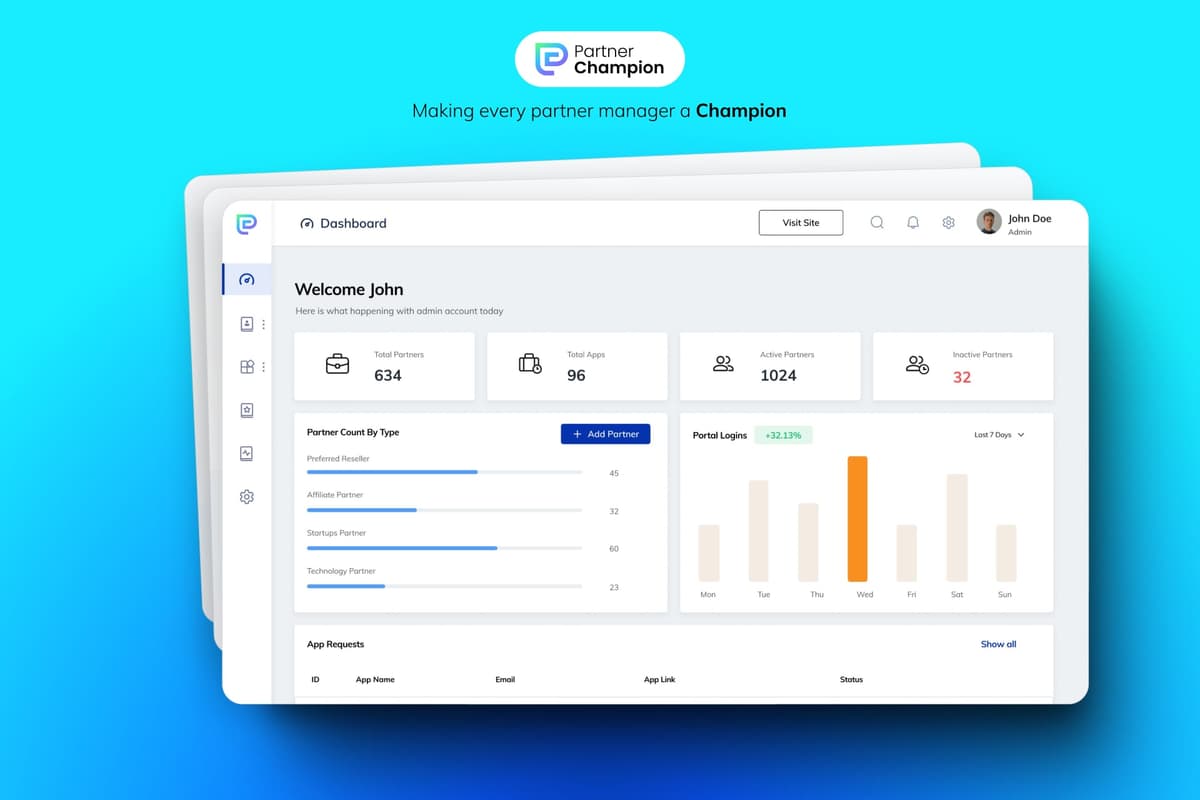Click the Total Apps suitcase icon
This screenshot has width=1200, height=800.
pyautogui.click(x=530, y=364)
